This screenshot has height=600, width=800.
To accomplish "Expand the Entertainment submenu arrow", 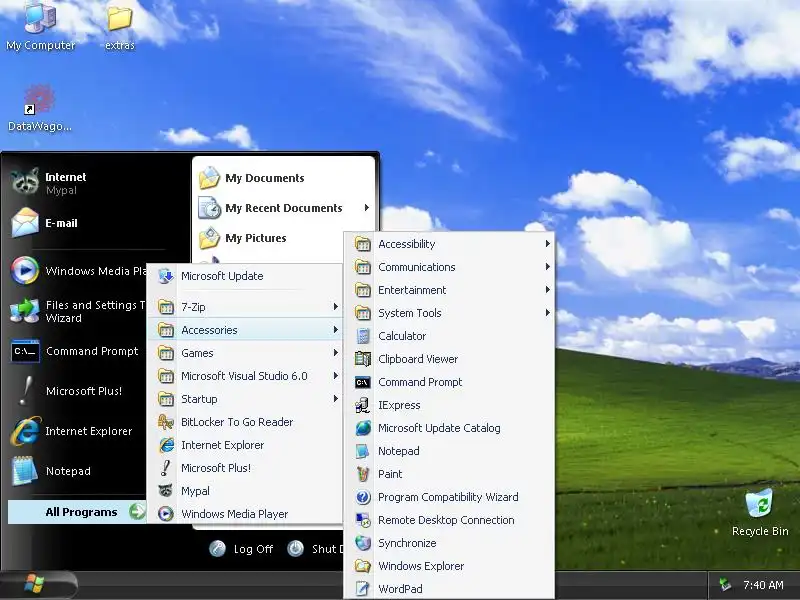I will coord(547,289).
